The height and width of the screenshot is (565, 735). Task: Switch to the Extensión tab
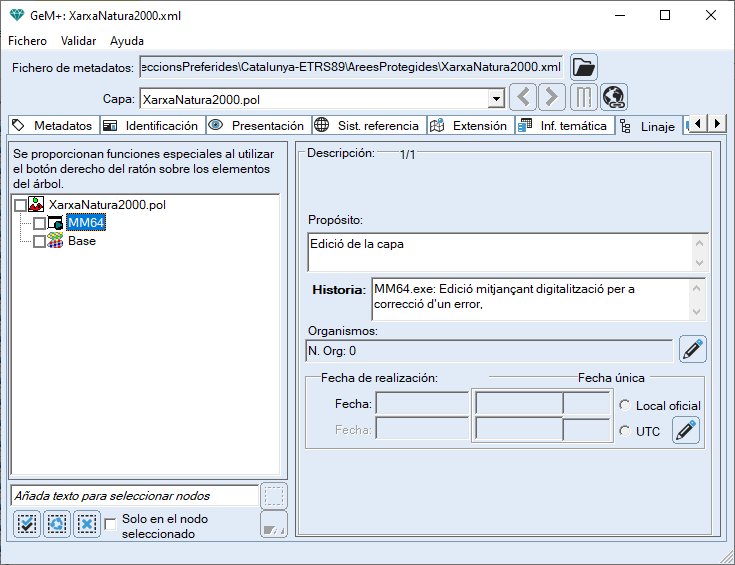click(x=471, y=126)
